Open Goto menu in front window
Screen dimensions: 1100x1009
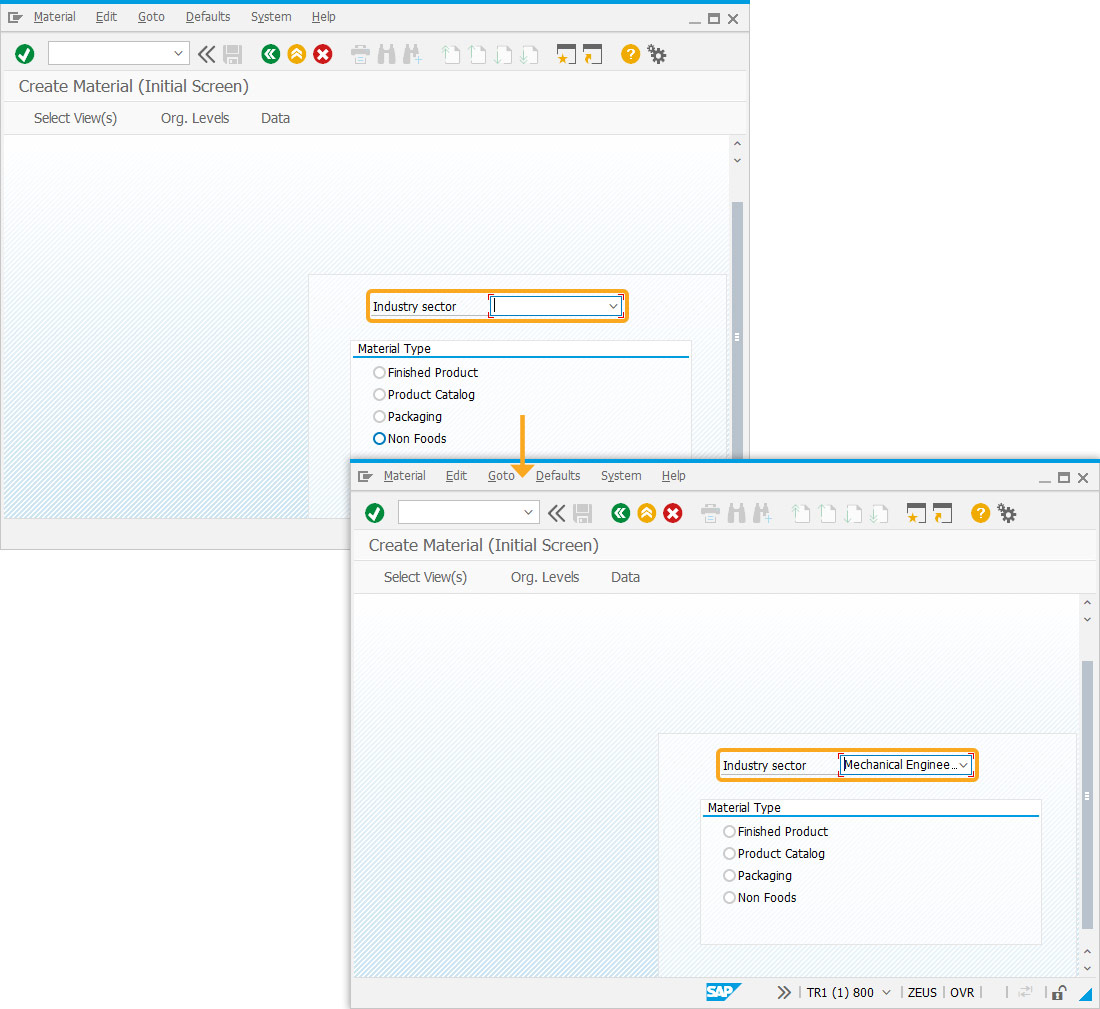501,476
